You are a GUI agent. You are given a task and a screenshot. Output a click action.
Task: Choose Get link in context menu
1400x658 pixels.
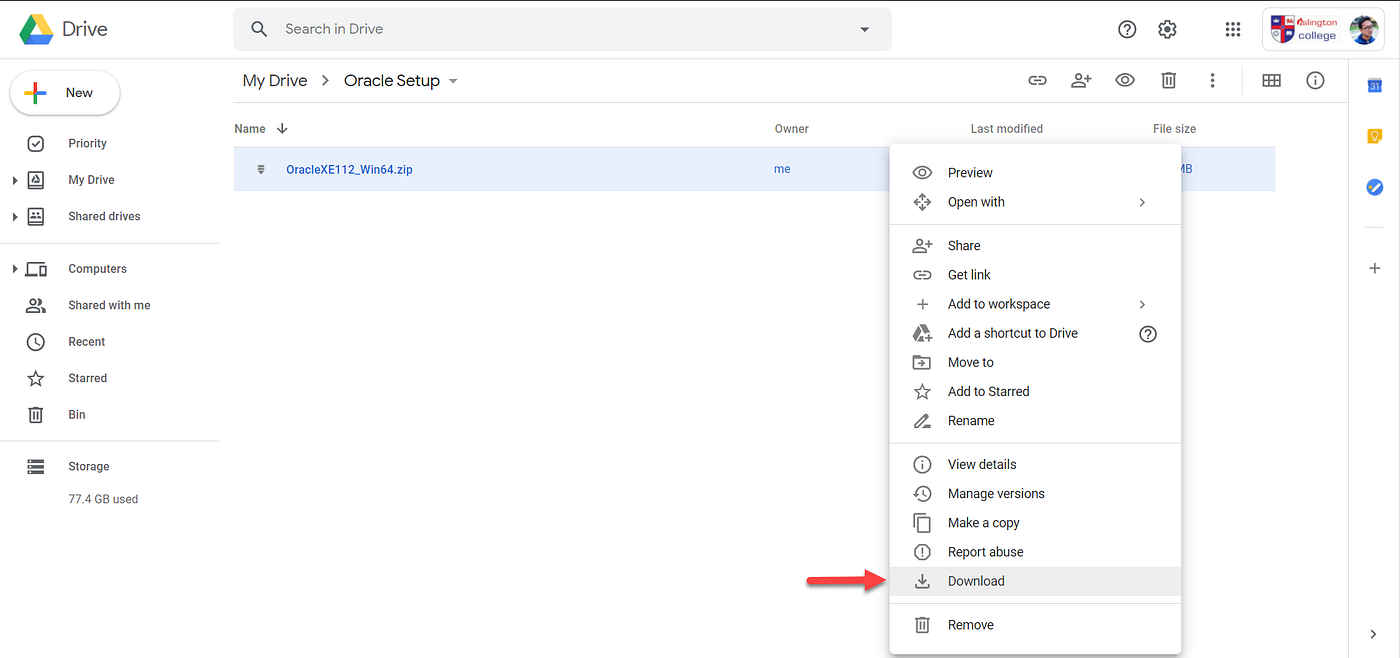pyautogui.click(x=1035, y=275)
